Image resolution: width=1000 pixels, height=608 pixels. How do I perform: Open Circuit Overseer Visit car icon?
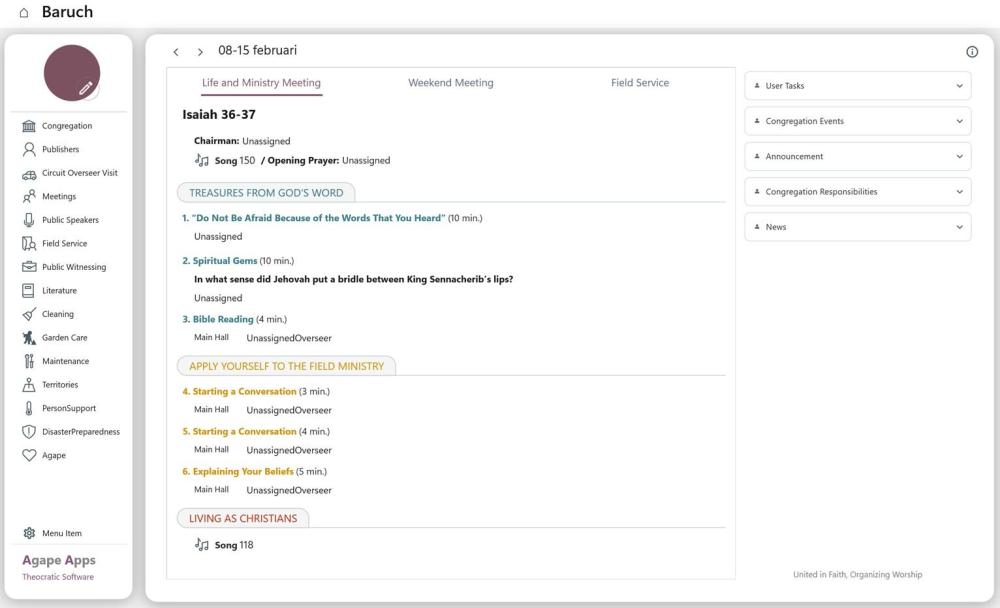pos(28,173)
